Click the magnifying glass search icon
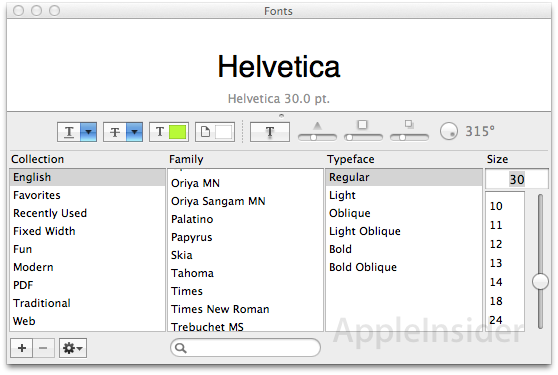Viewport: 558px width, 375px height. [x=181, y=348]
